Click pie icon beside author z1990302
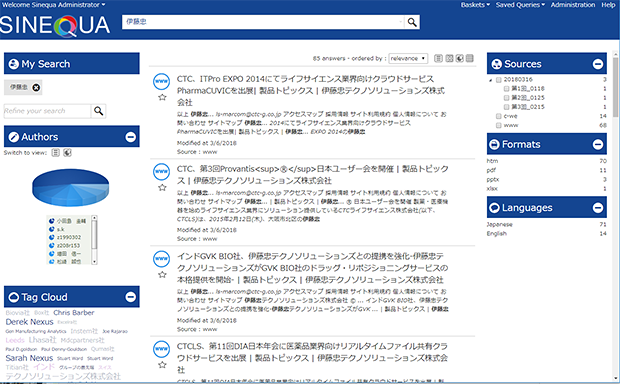 [x=51, y=238]
